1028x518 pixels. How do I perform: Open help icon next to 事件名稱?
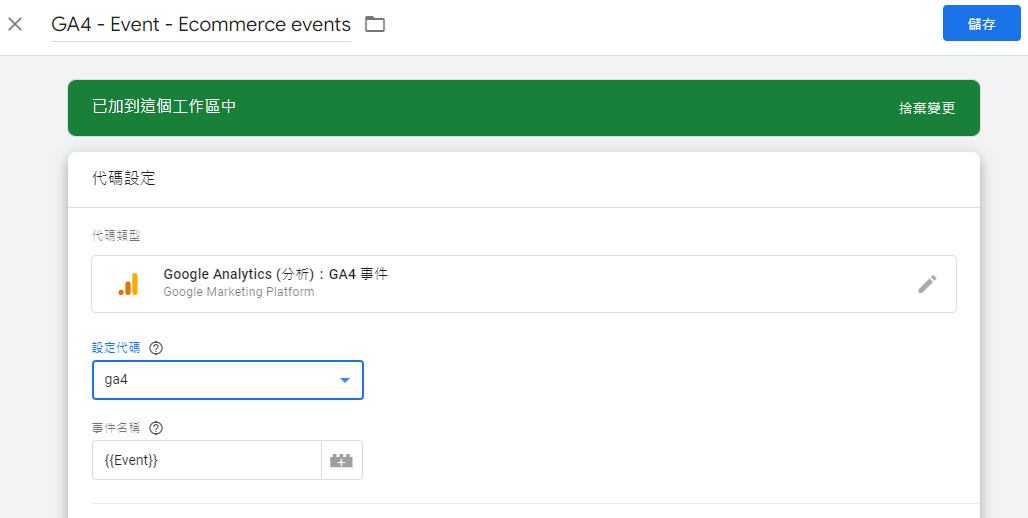[x=156, y=428]
